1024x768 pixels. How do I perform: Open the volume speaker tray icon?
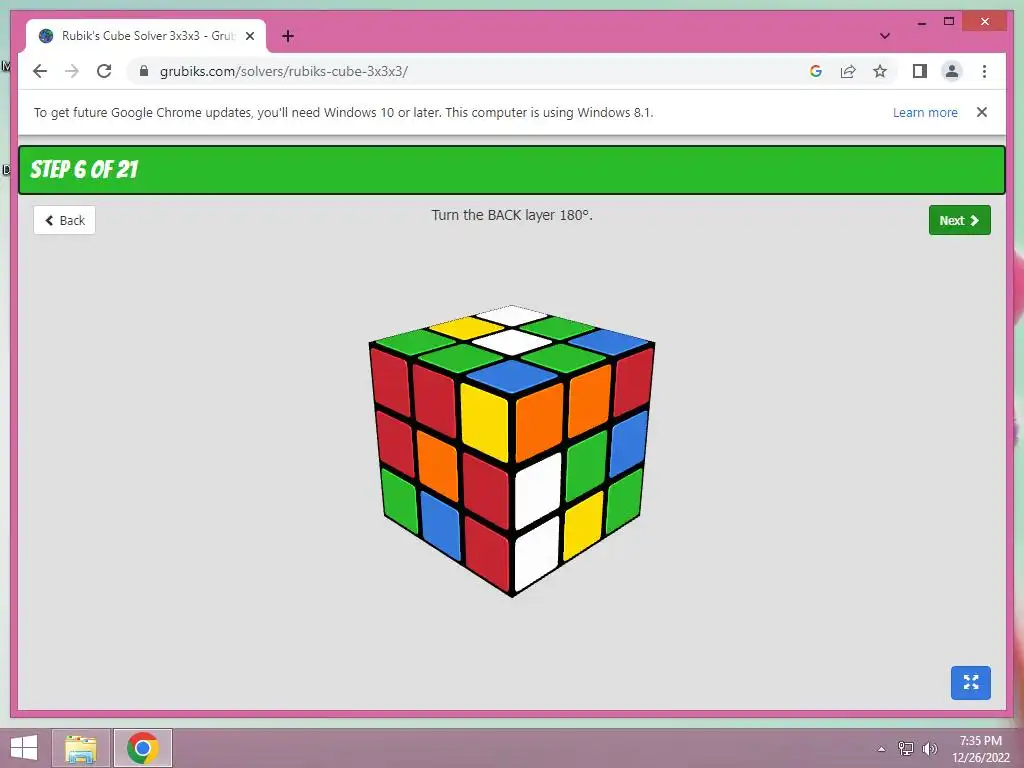click(930, 748)
